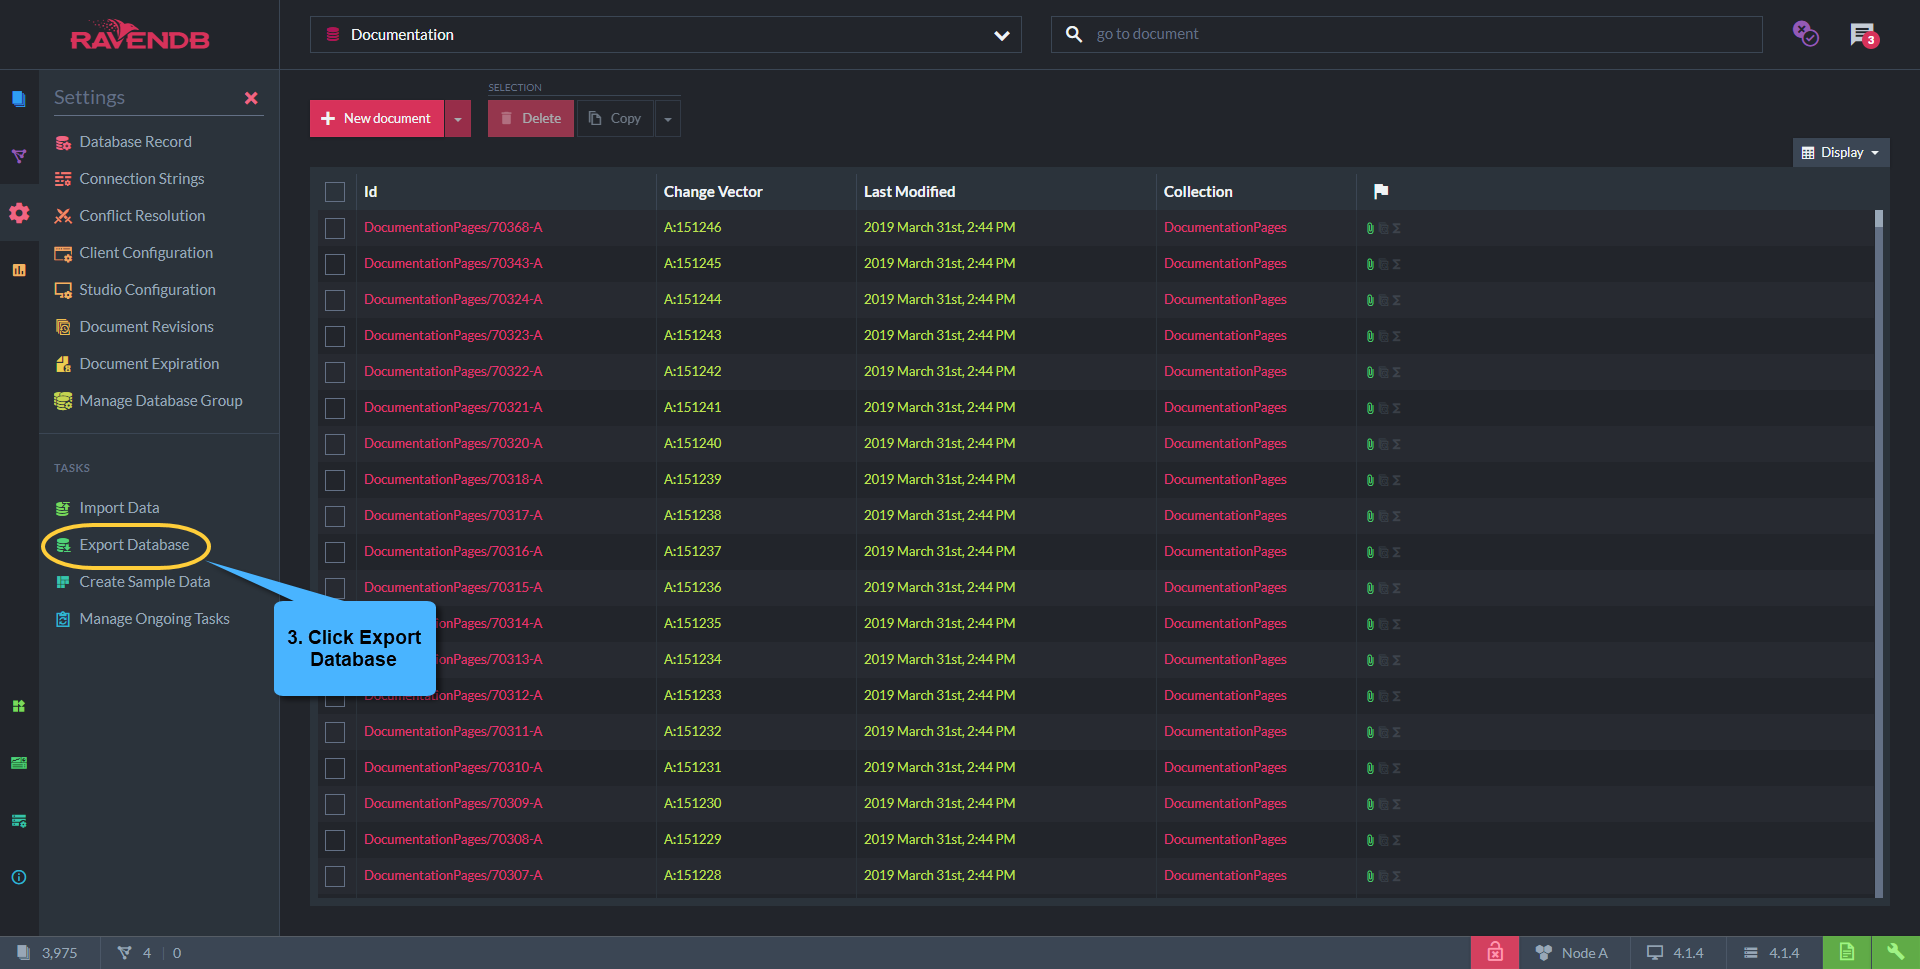Image resolution: width=1920 pixels, height=969 pixels.
Task: Click the red lock icon in status bar
Action: (1495, 952)
